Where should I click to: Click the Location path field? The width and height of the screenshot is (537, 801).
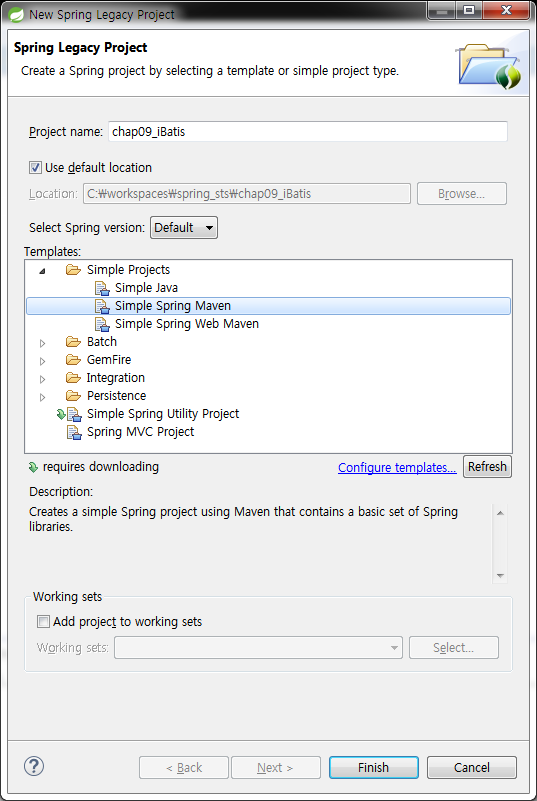pos(247,194)
